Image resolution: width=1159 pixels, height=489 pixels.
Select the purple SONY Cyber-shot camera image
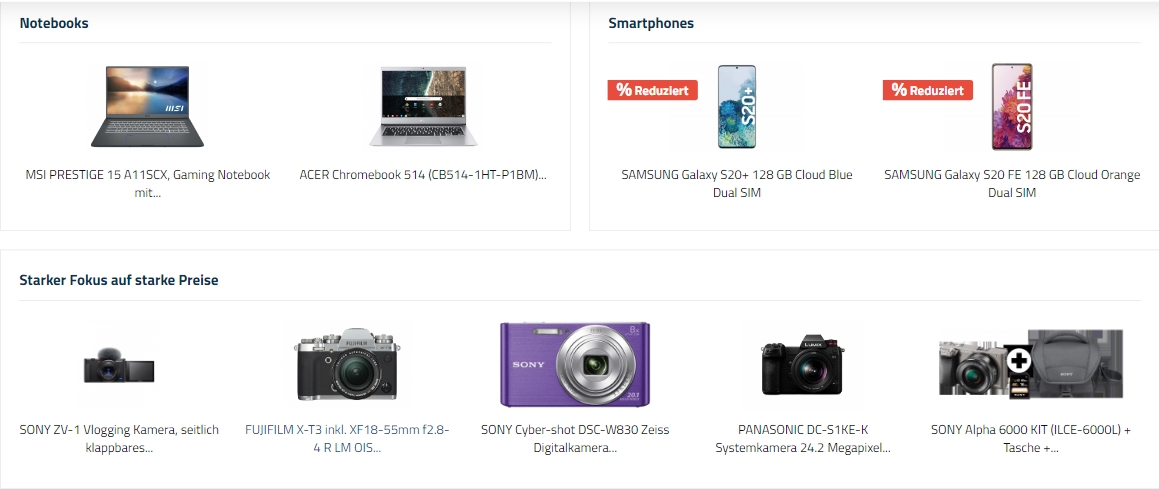[575, 364]
